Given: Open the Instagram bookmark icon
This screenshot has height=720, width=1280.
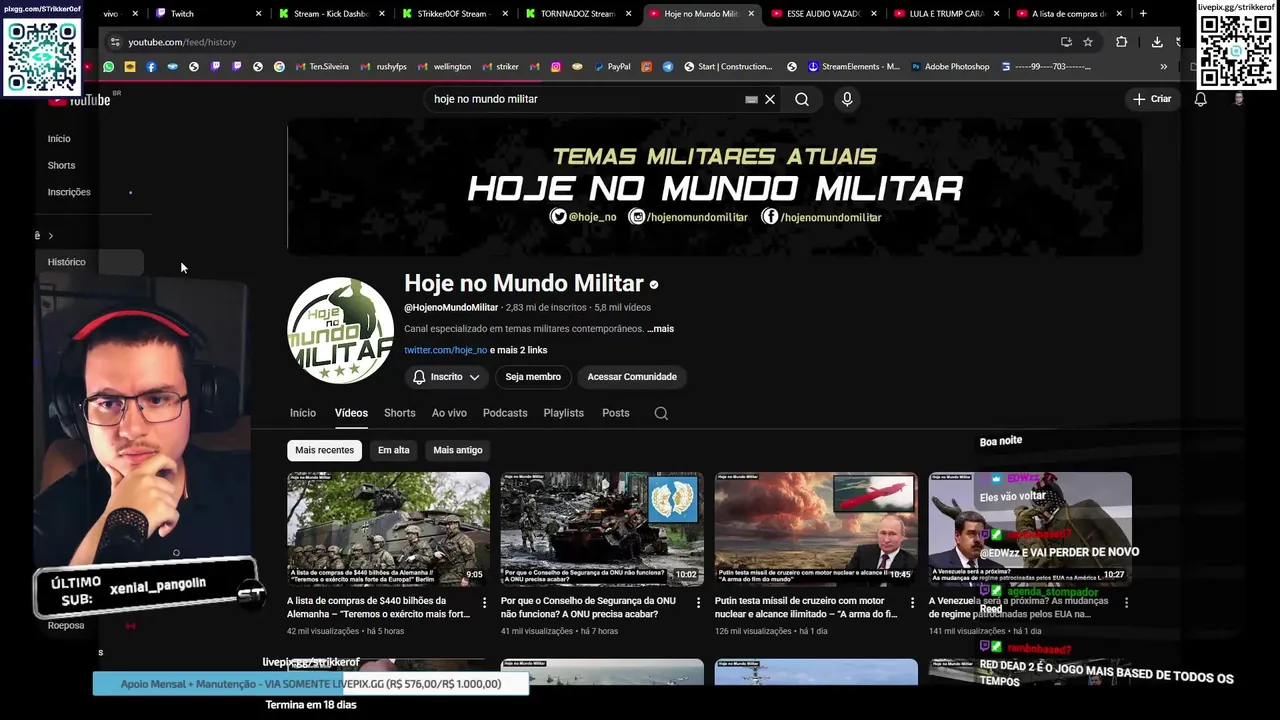Looking at the screenshot, I should click(x=556, y=67).
